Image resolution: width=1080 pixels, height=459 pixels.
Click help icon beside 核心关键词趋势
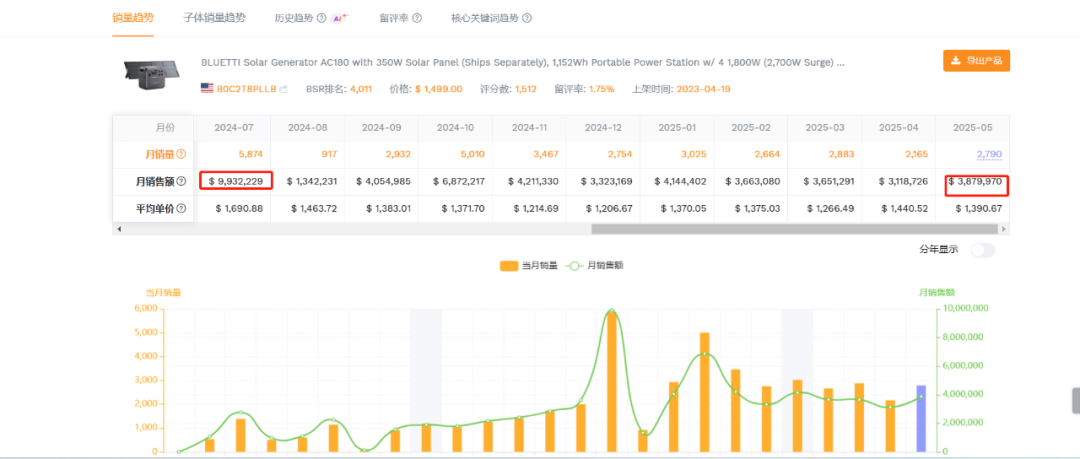(527, 18)
